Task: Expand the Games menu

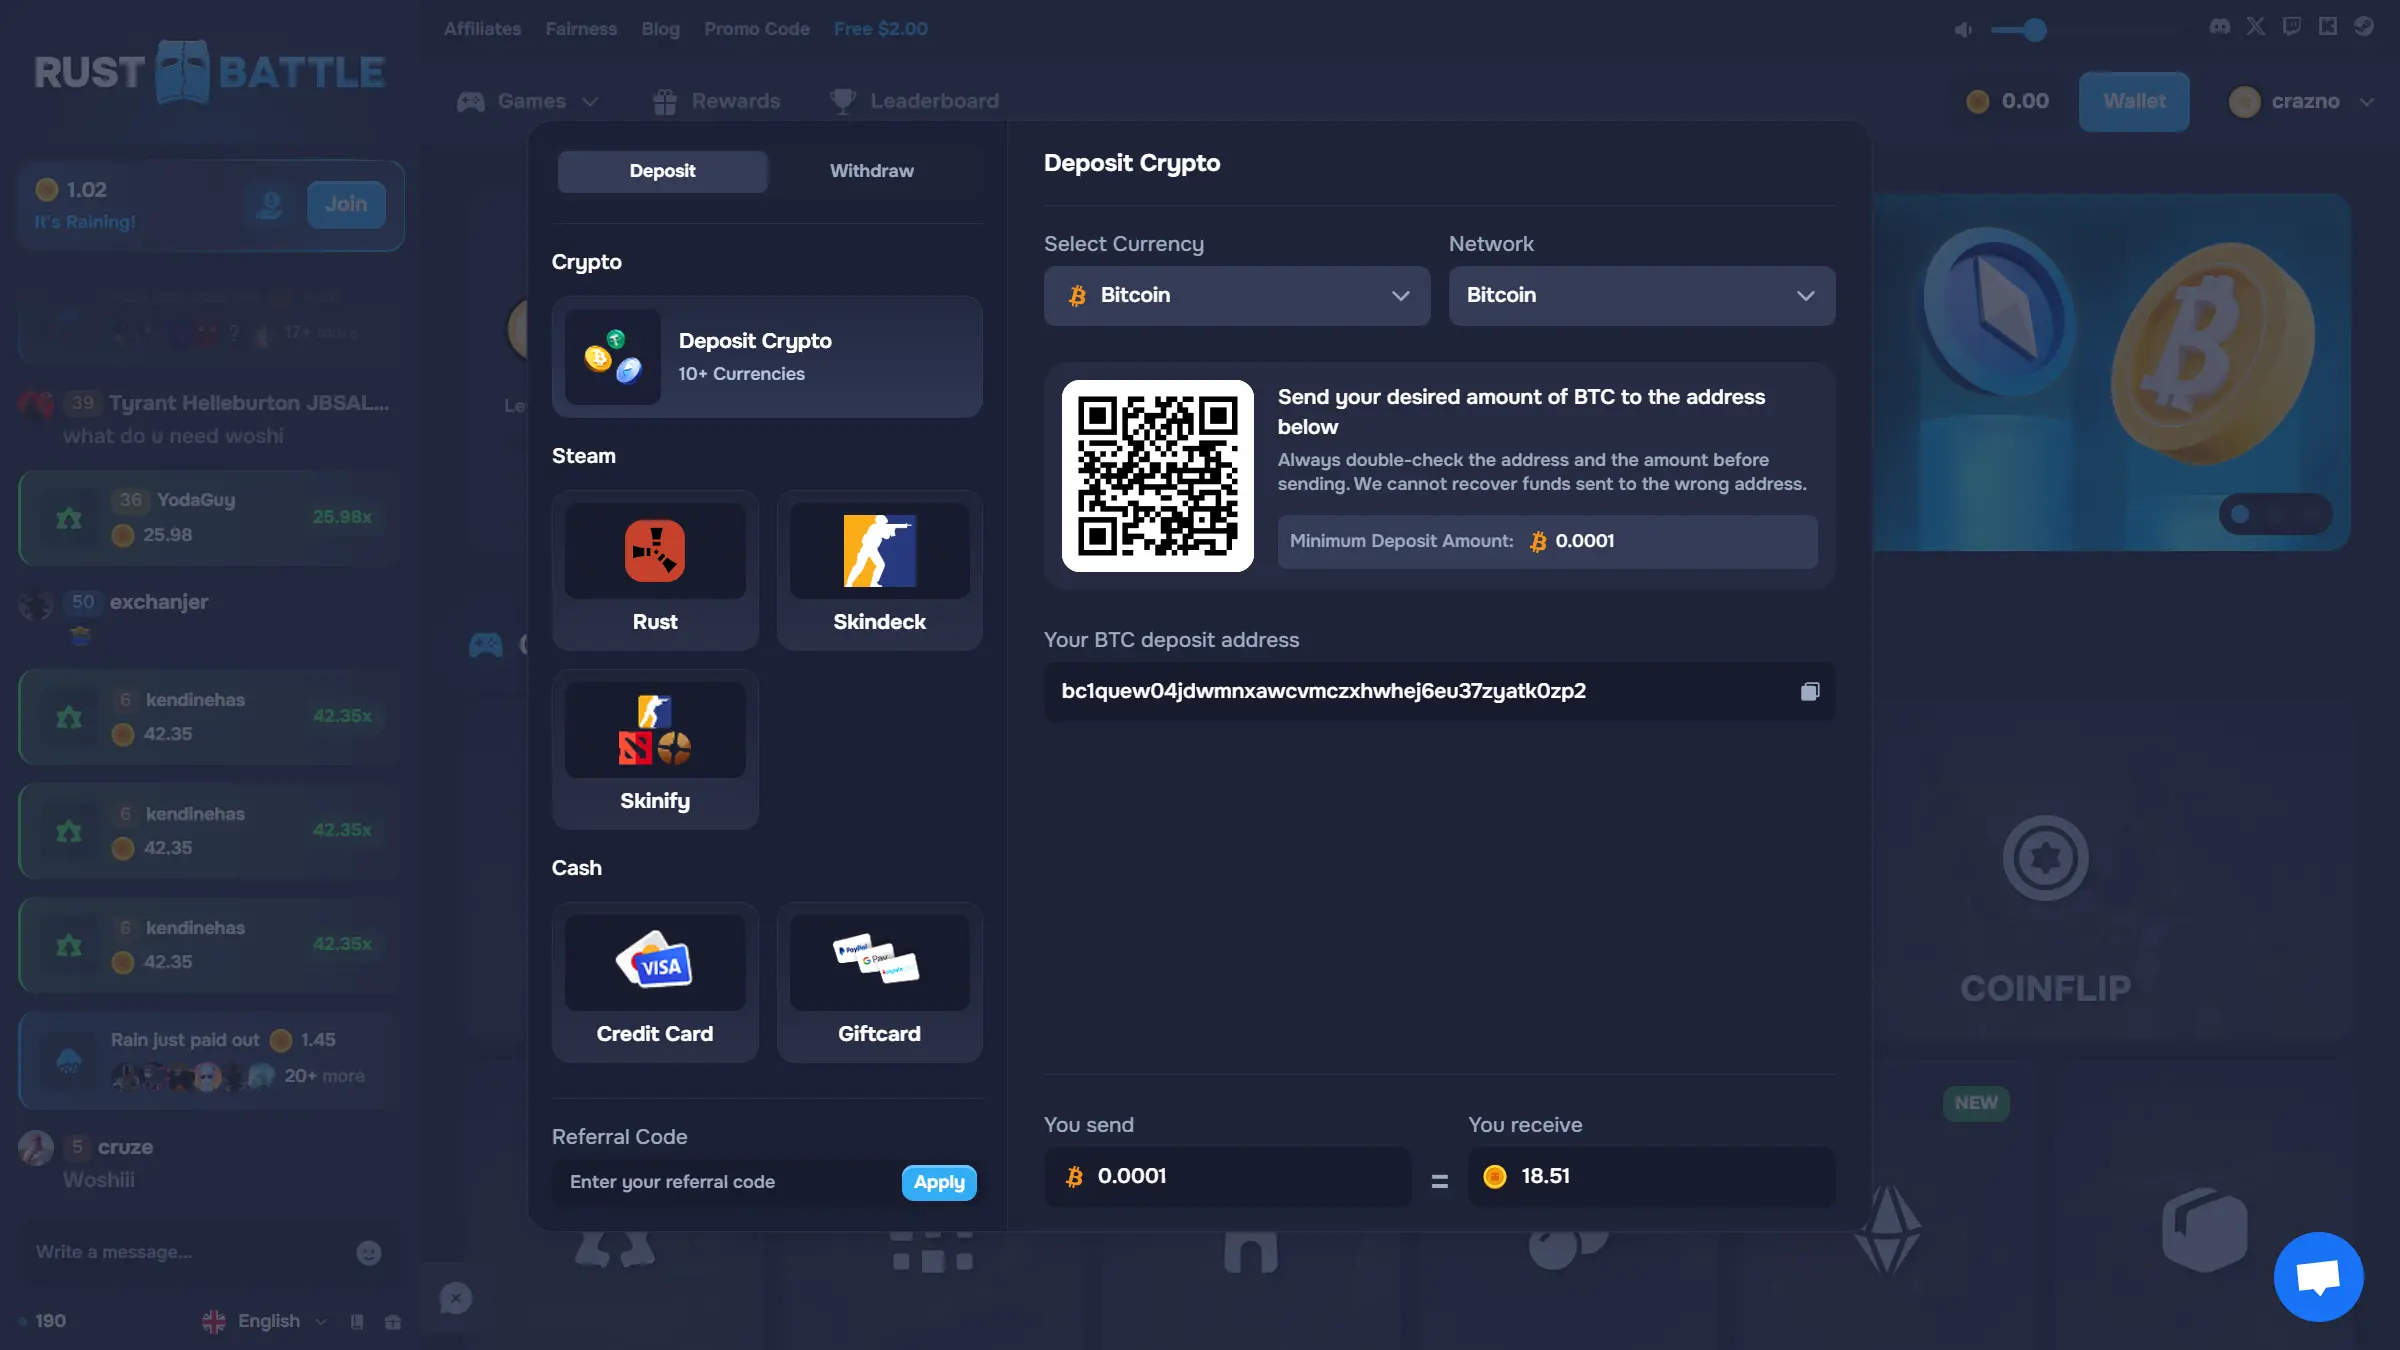Action: [x=528, y=101]
